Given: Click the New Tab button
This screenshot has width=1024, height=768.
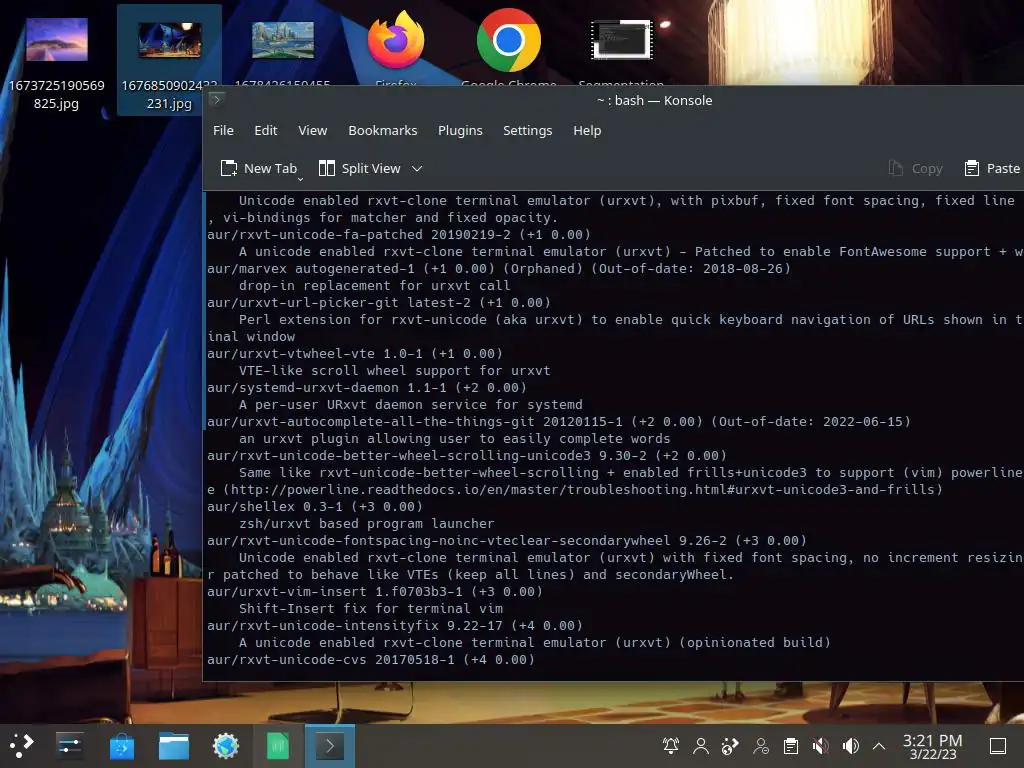Looking at the screenshot, I should [259, 168].
